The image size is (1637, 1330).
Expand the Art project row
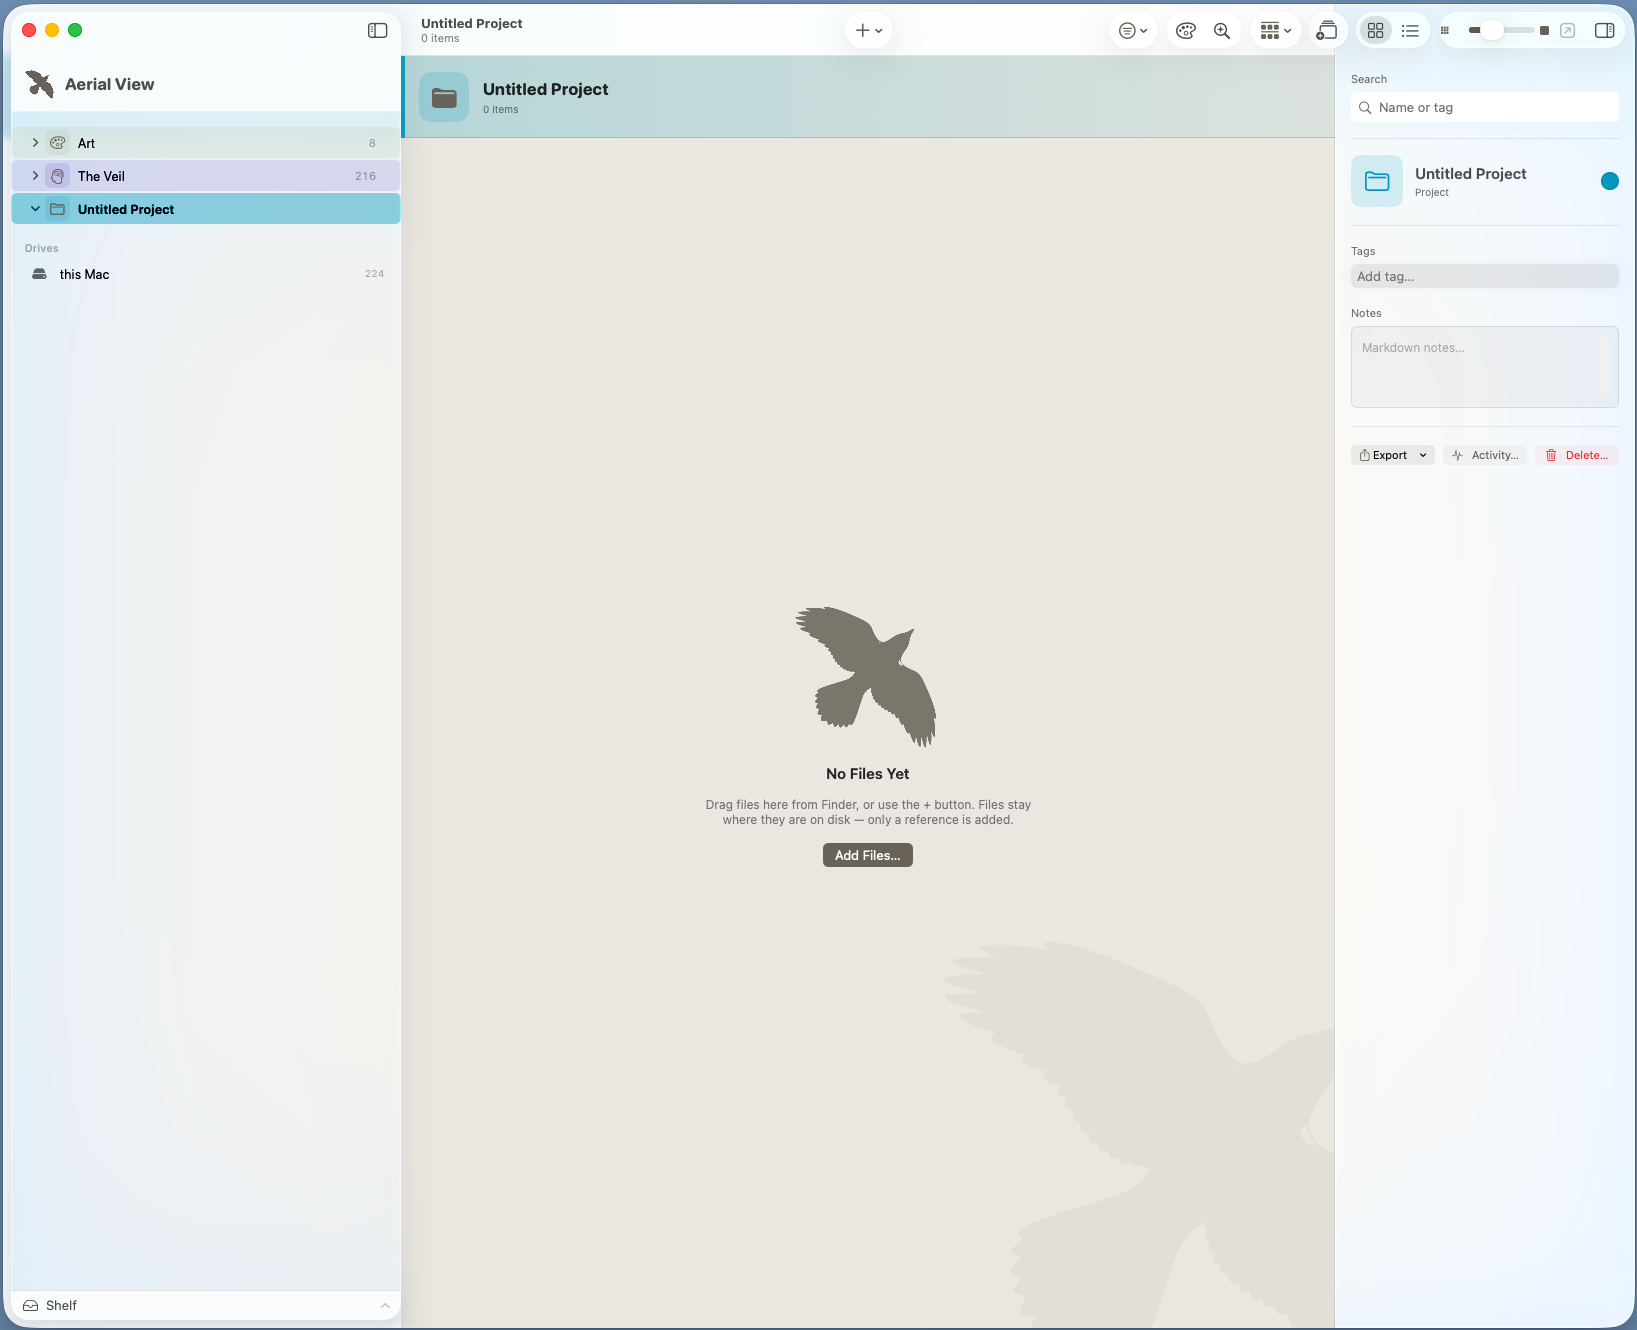(x=35, y=143)
